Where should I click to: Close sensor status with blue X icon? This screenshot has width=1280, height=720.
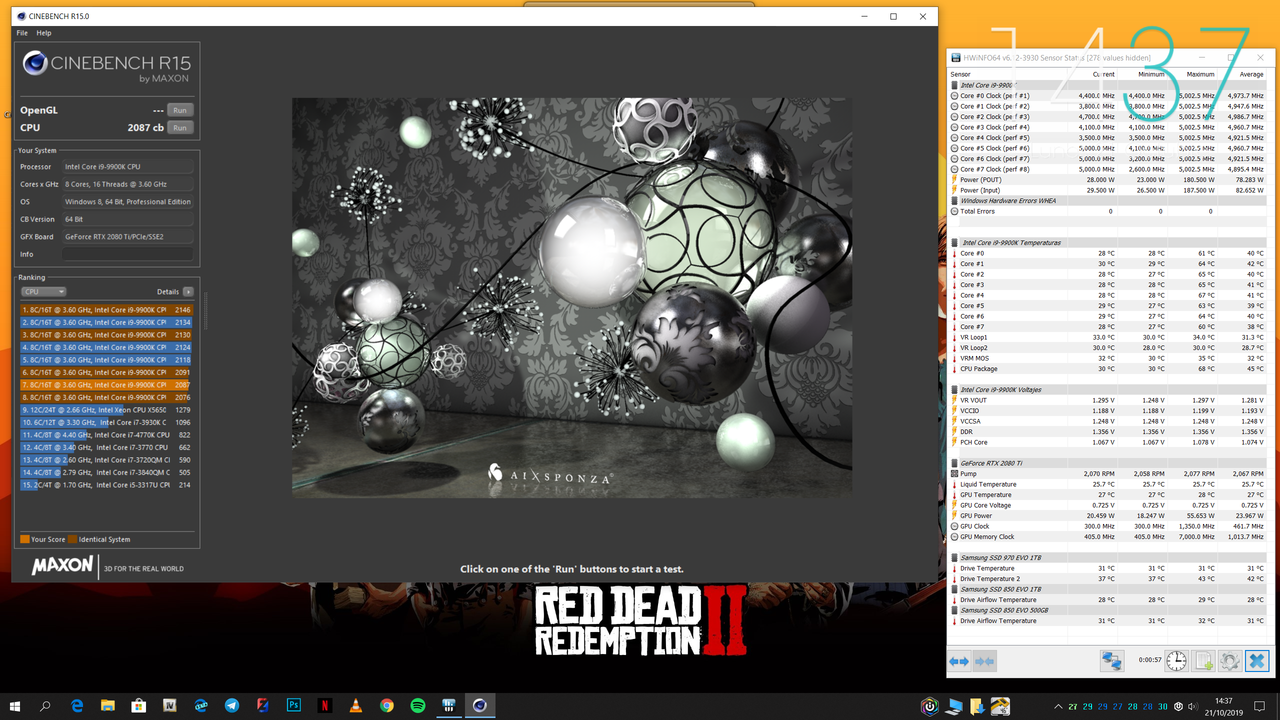coord(1257,660)
